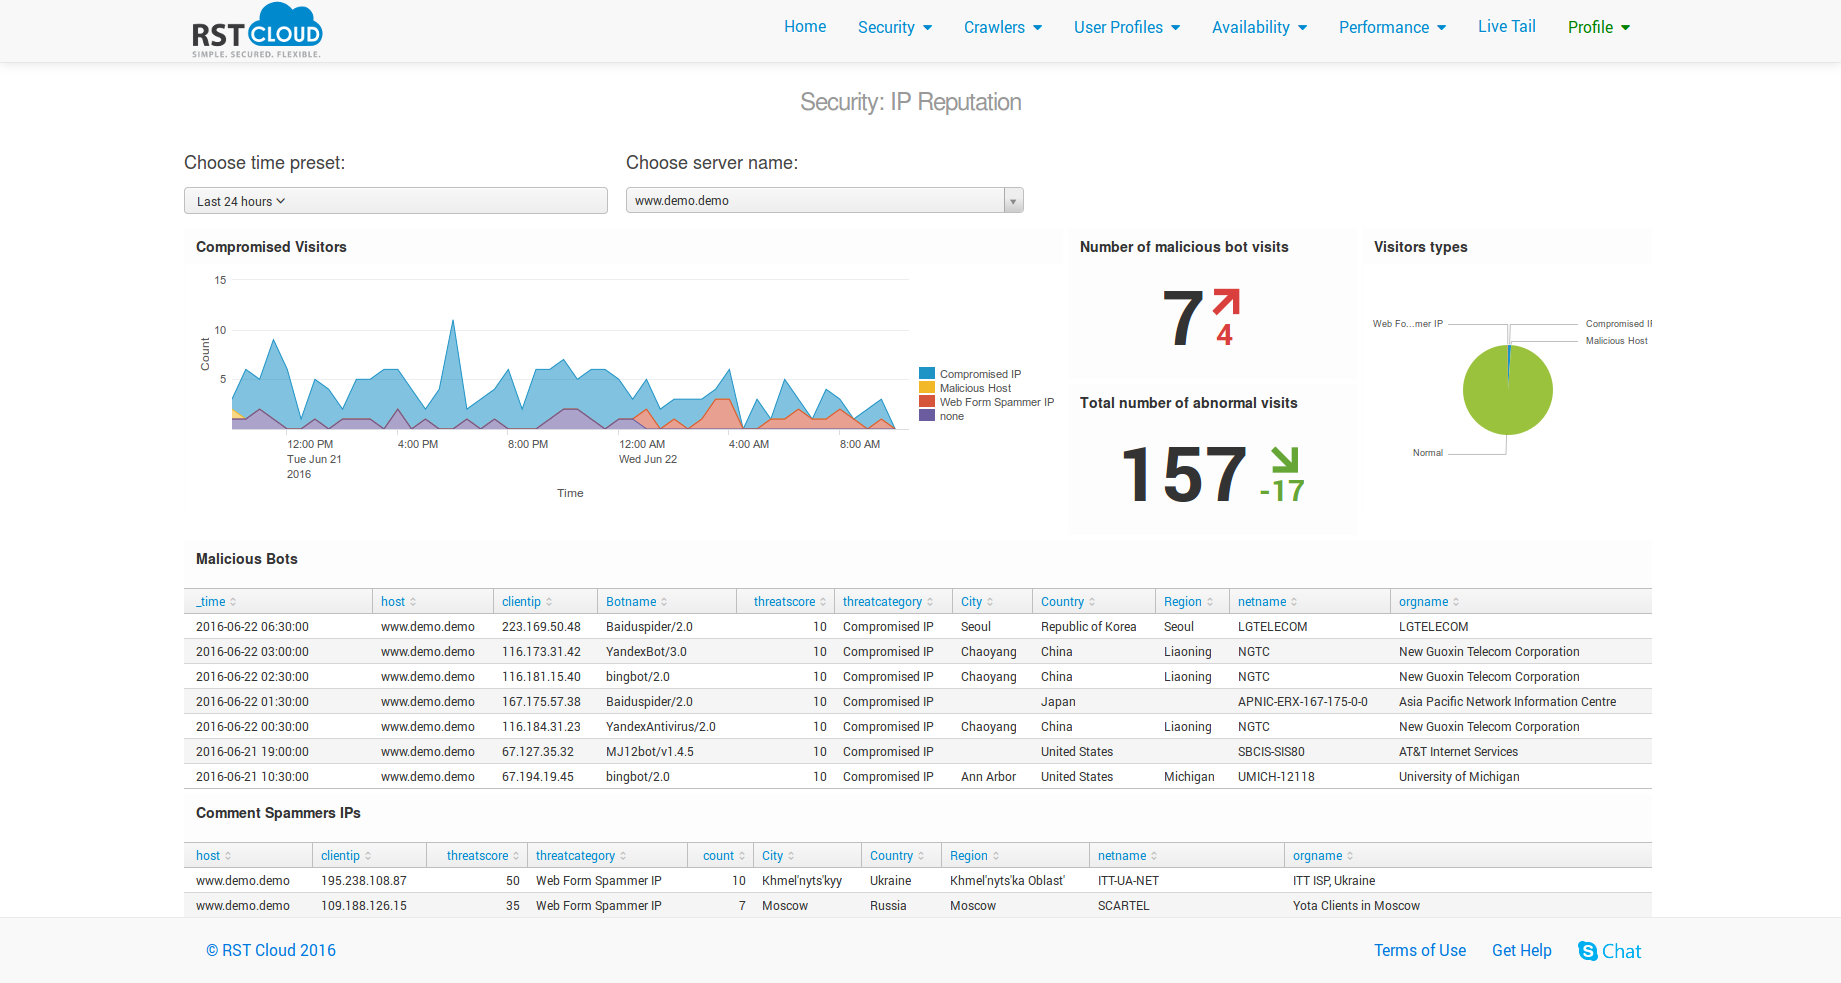Open Skype Chat icon in footer
Image resolution: width=1841 pixels, height=983 pixels.
click(x=1587, y=951)
